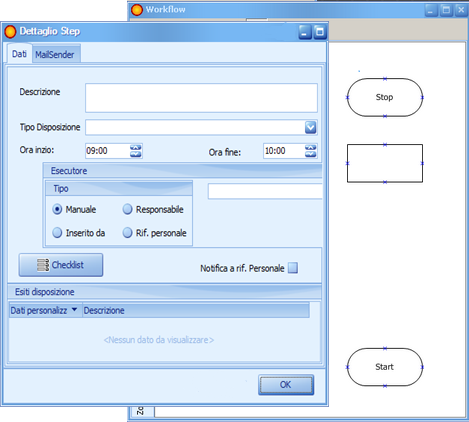Minimize the Dettaglio Step dialog
469x422 pixels.
(305, 32)
